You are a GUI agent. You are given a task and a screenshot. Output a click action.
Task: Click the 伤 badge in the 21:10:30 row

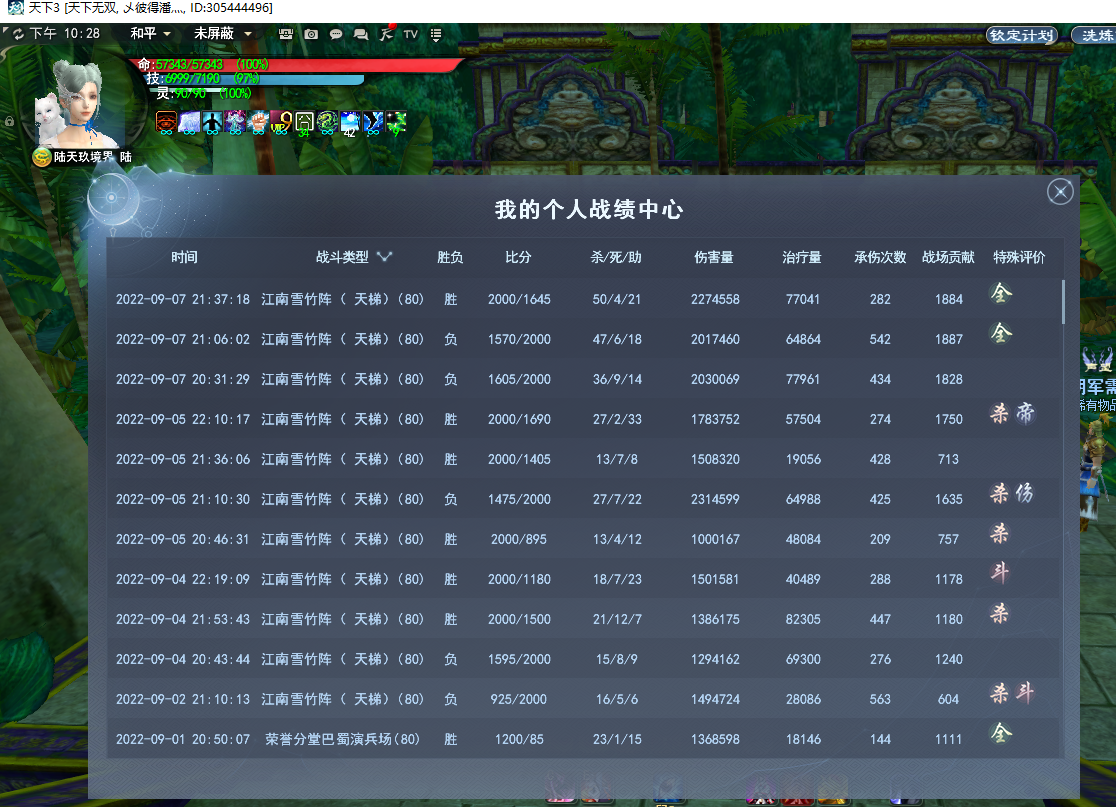(1024, 492)
